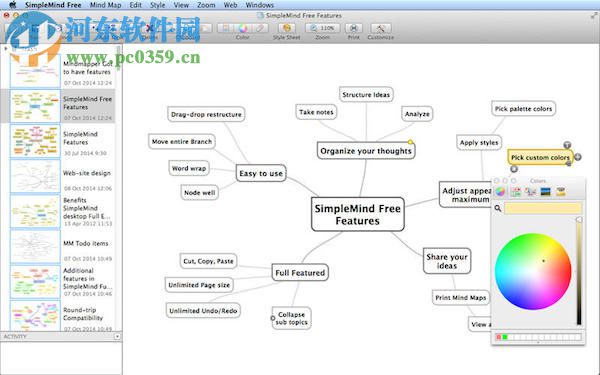Open the Edit menu
This screenshot has height=375, width=600.
(x=135, y=5)
